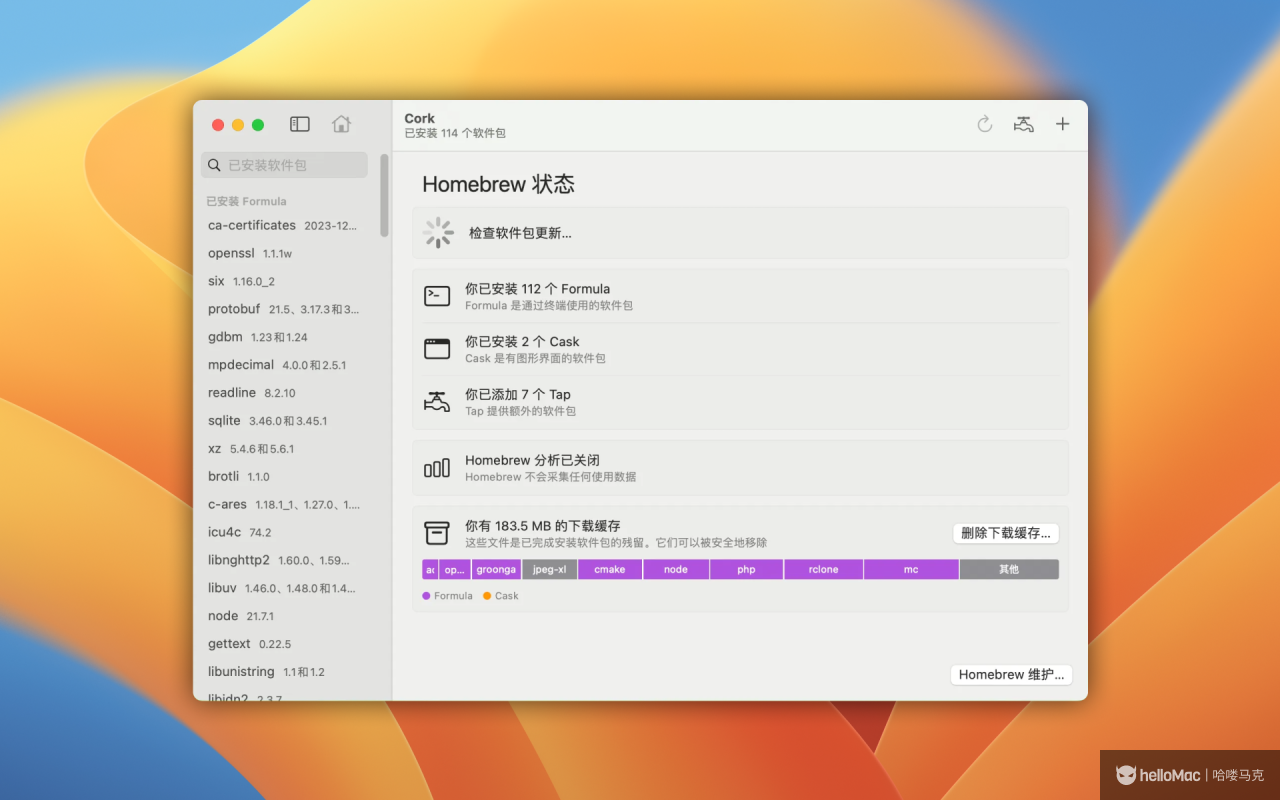This screenshot has width=1280, height=800.
Task: Select the rclone cache segment
Action: [824, 569]
